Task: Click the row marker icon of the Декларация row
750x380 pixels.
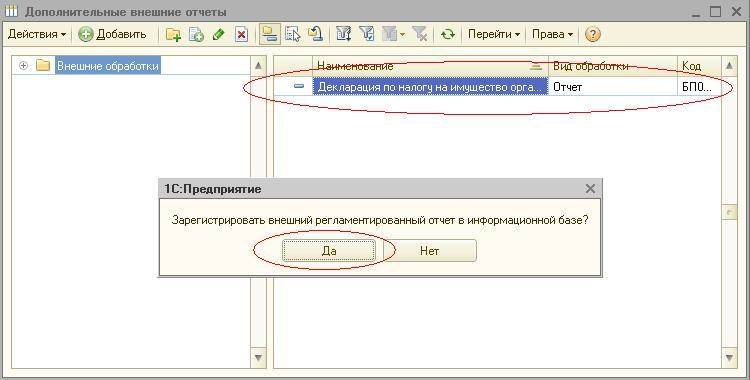Action: (299, 87)
